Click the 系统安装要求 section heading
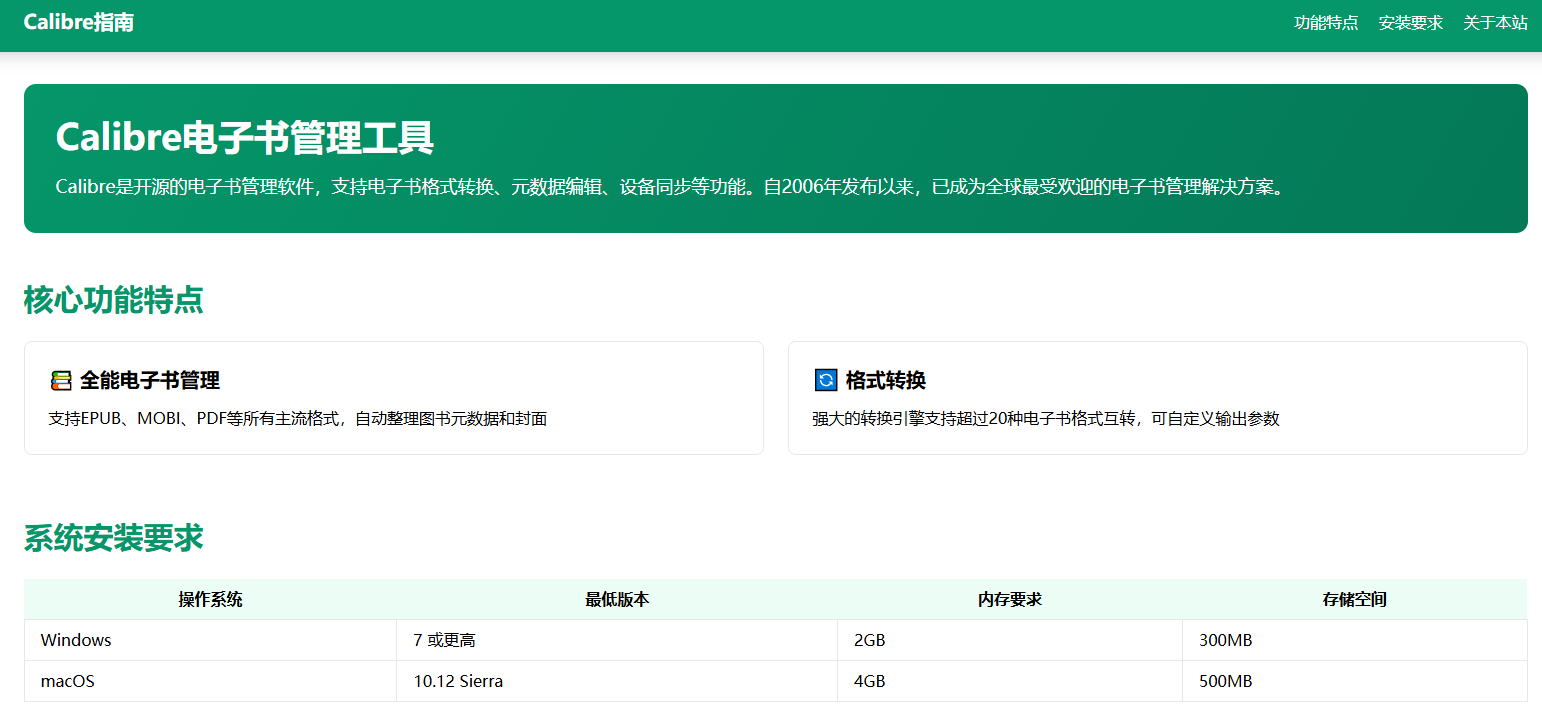Screen dimensions: 1542x714 point(114,538)
